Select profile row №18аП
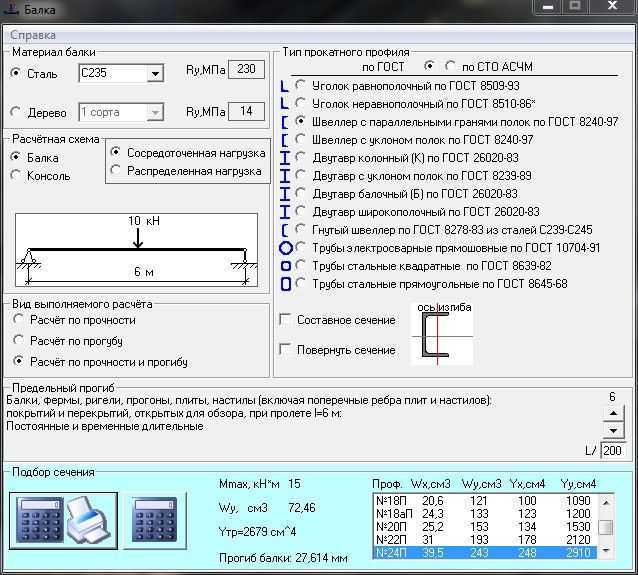638x575 pixels. [x=485, y=514]
